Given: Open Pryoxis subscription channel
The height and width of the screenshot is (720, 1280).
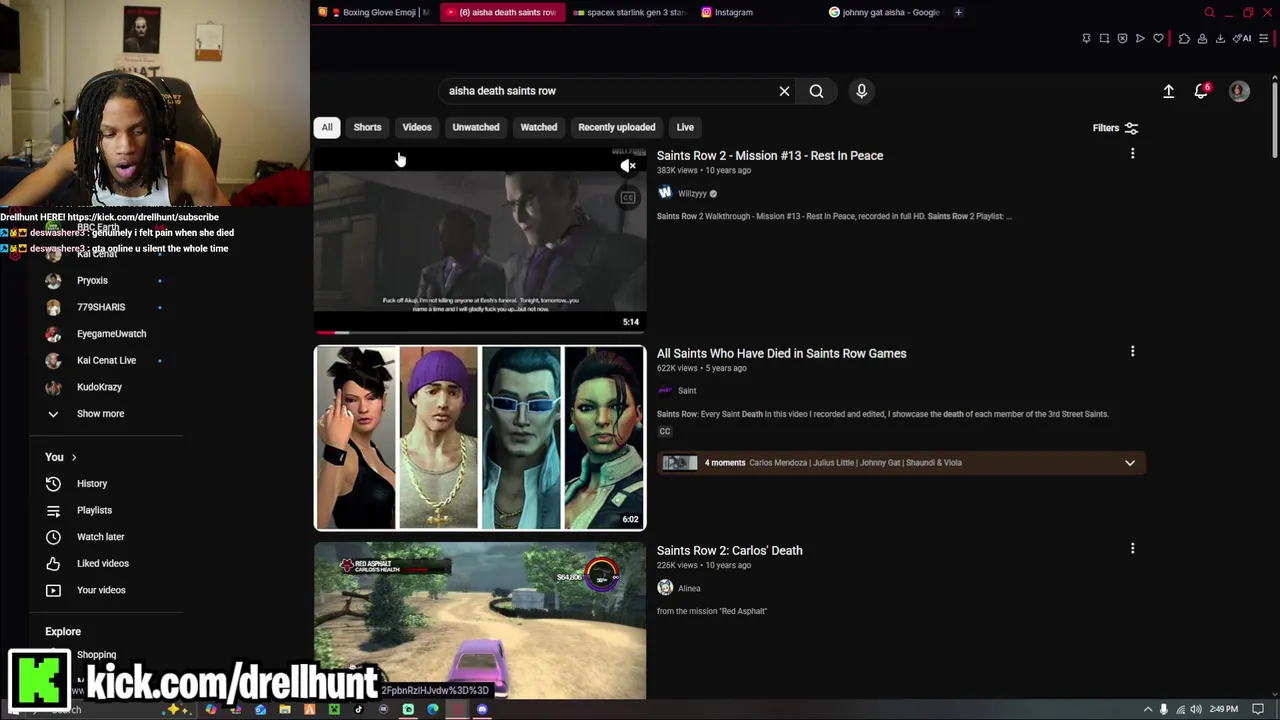Looking at the screenshot, I should click(x=92, y=281).
